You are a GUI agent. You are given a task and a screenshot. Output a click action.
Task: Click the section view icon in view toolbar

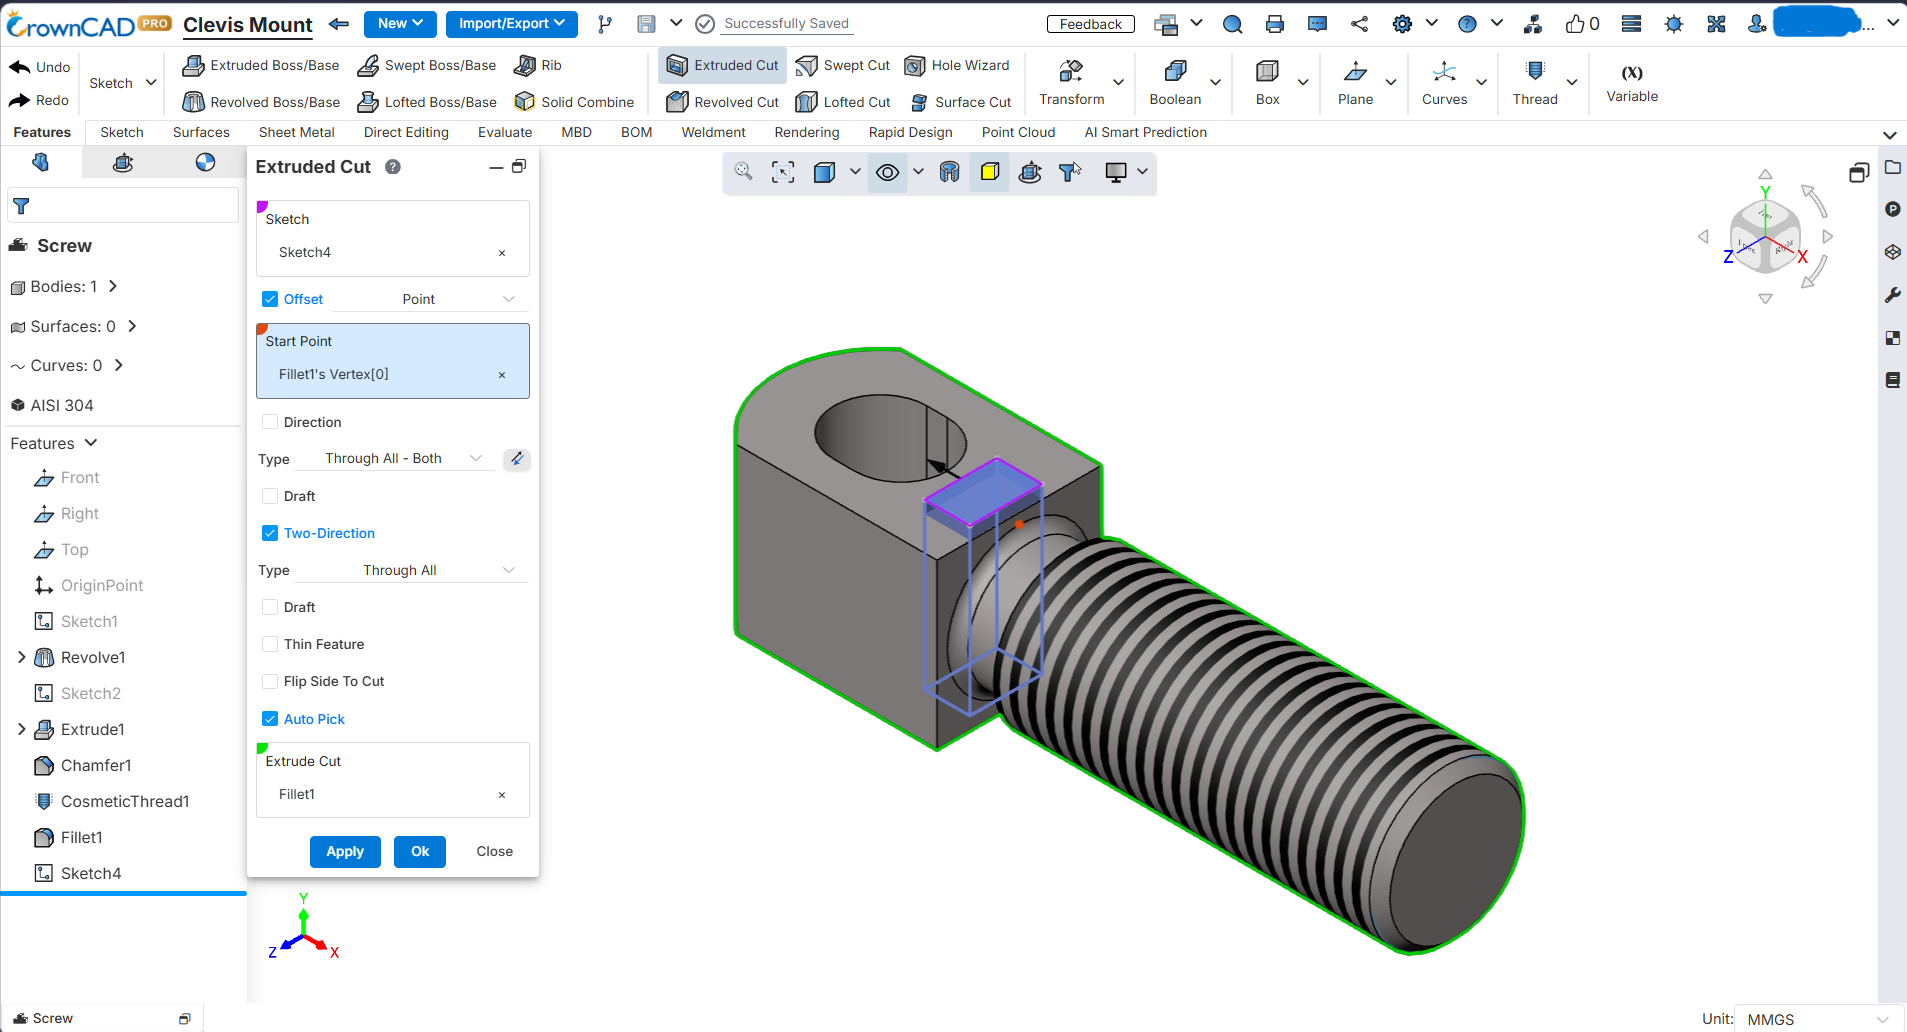point(949,172)
